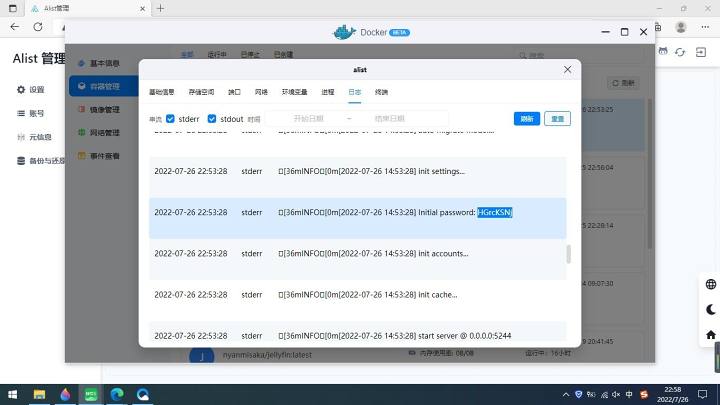Open 元信息 in the Alist sidebar
This screenshot has width=720, height=405.
point(34,137)
